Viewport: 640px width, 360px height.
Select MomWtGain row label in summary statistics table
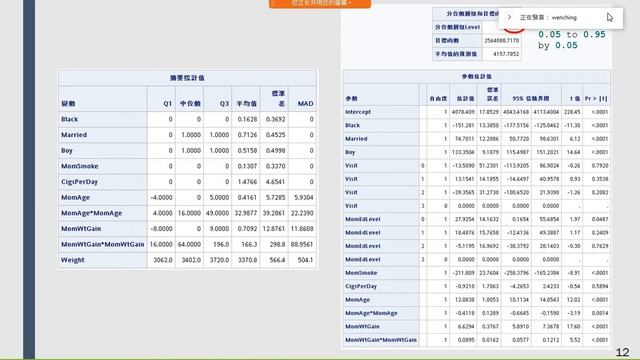point(81,229)
